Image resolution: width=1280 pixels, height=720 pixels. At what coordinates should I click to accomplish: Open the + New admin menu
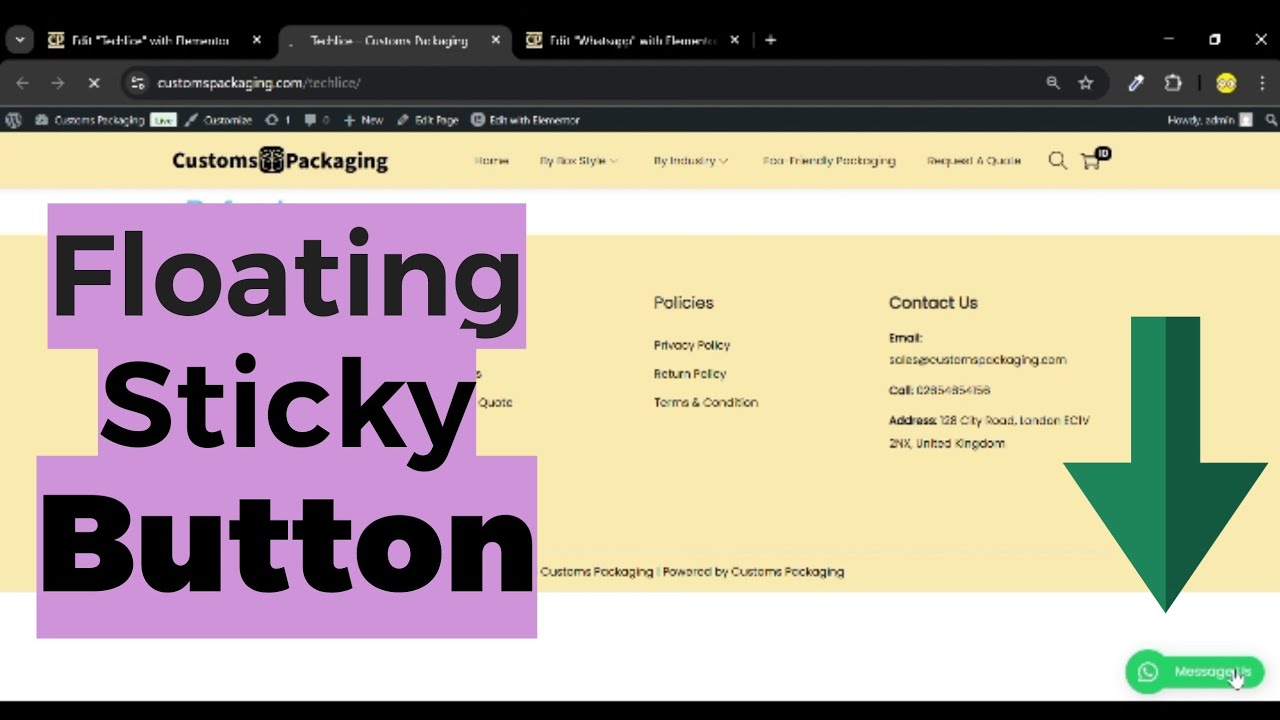tap(364, 120)
